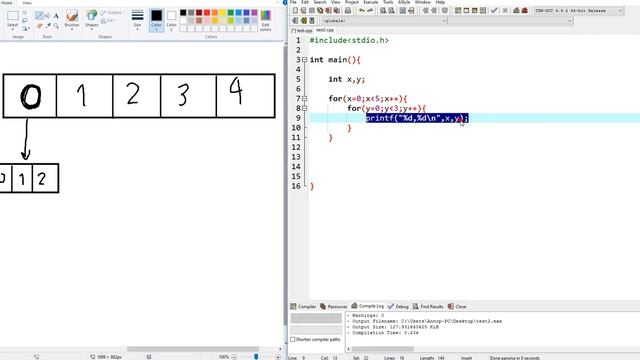Click the highlighted printf statement on line 9
The image size is (640, 360).
point(417,118)
